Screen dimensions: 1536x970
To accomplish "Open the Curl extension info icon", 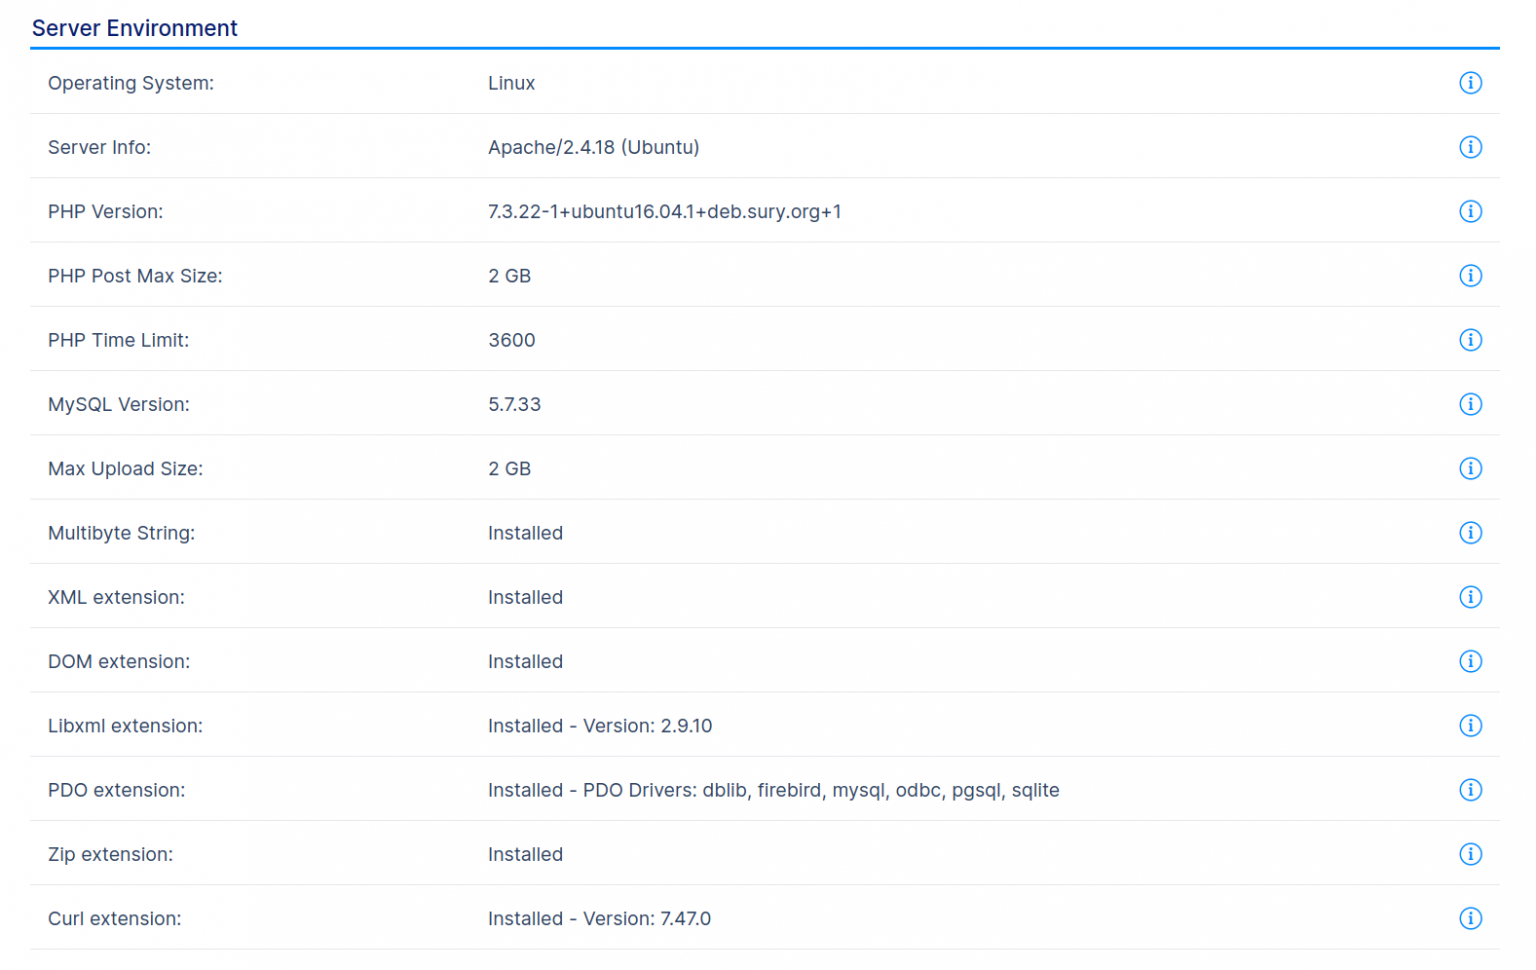I will pos(1471,918).
